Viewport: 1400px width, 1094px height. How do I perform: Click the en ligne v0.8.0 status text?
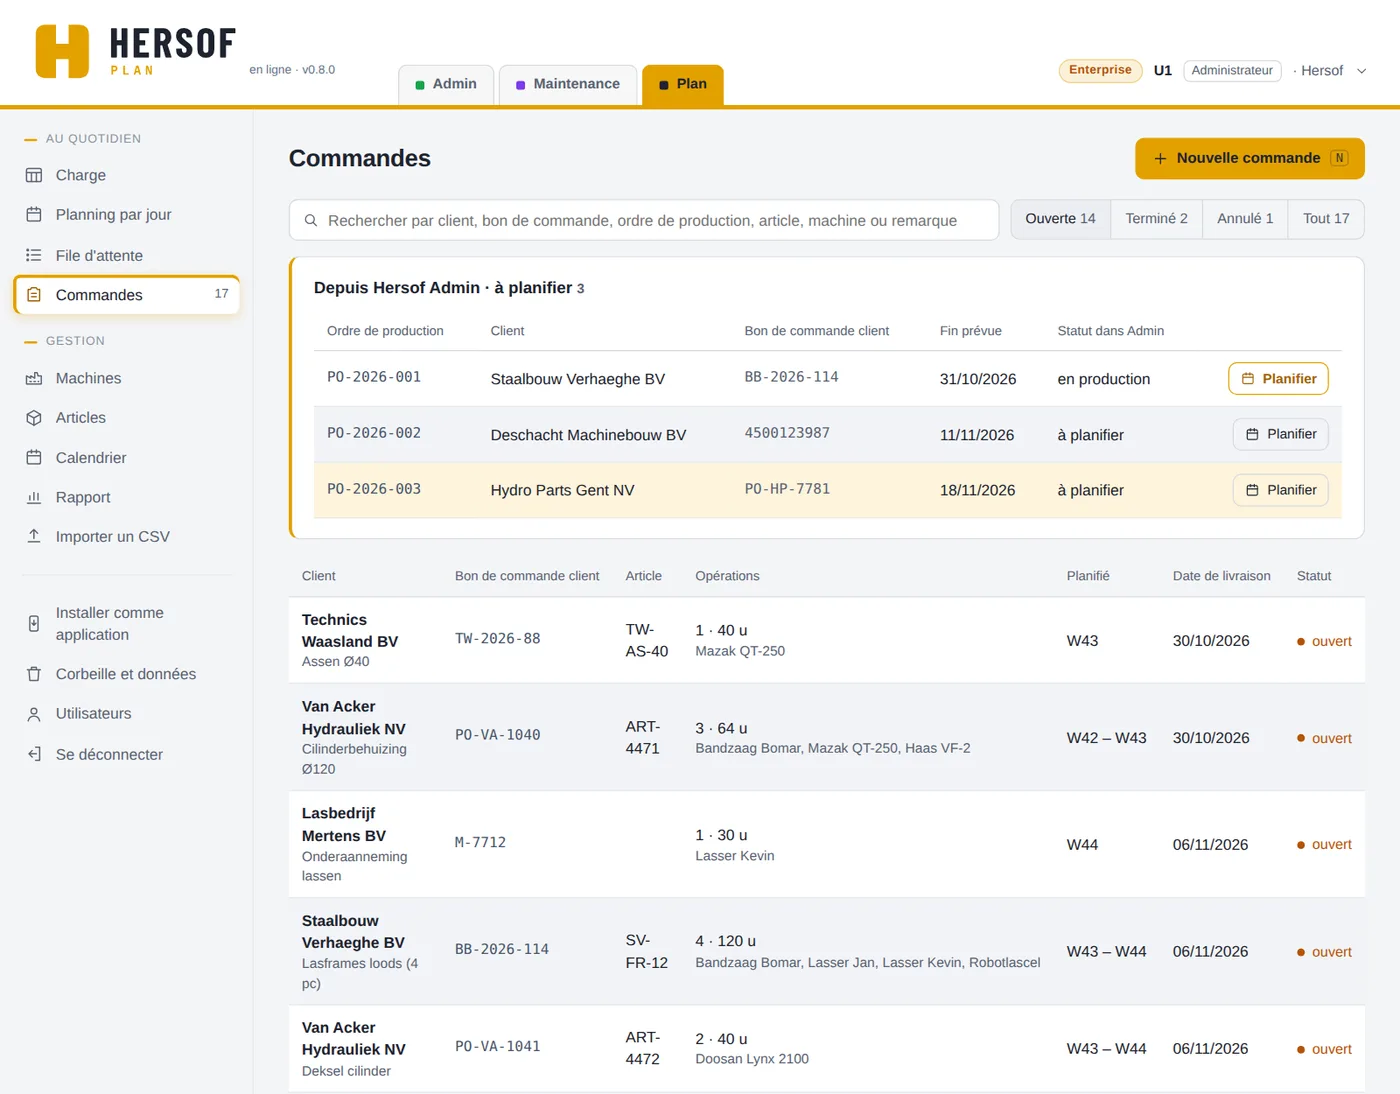[x=292, y=70]
